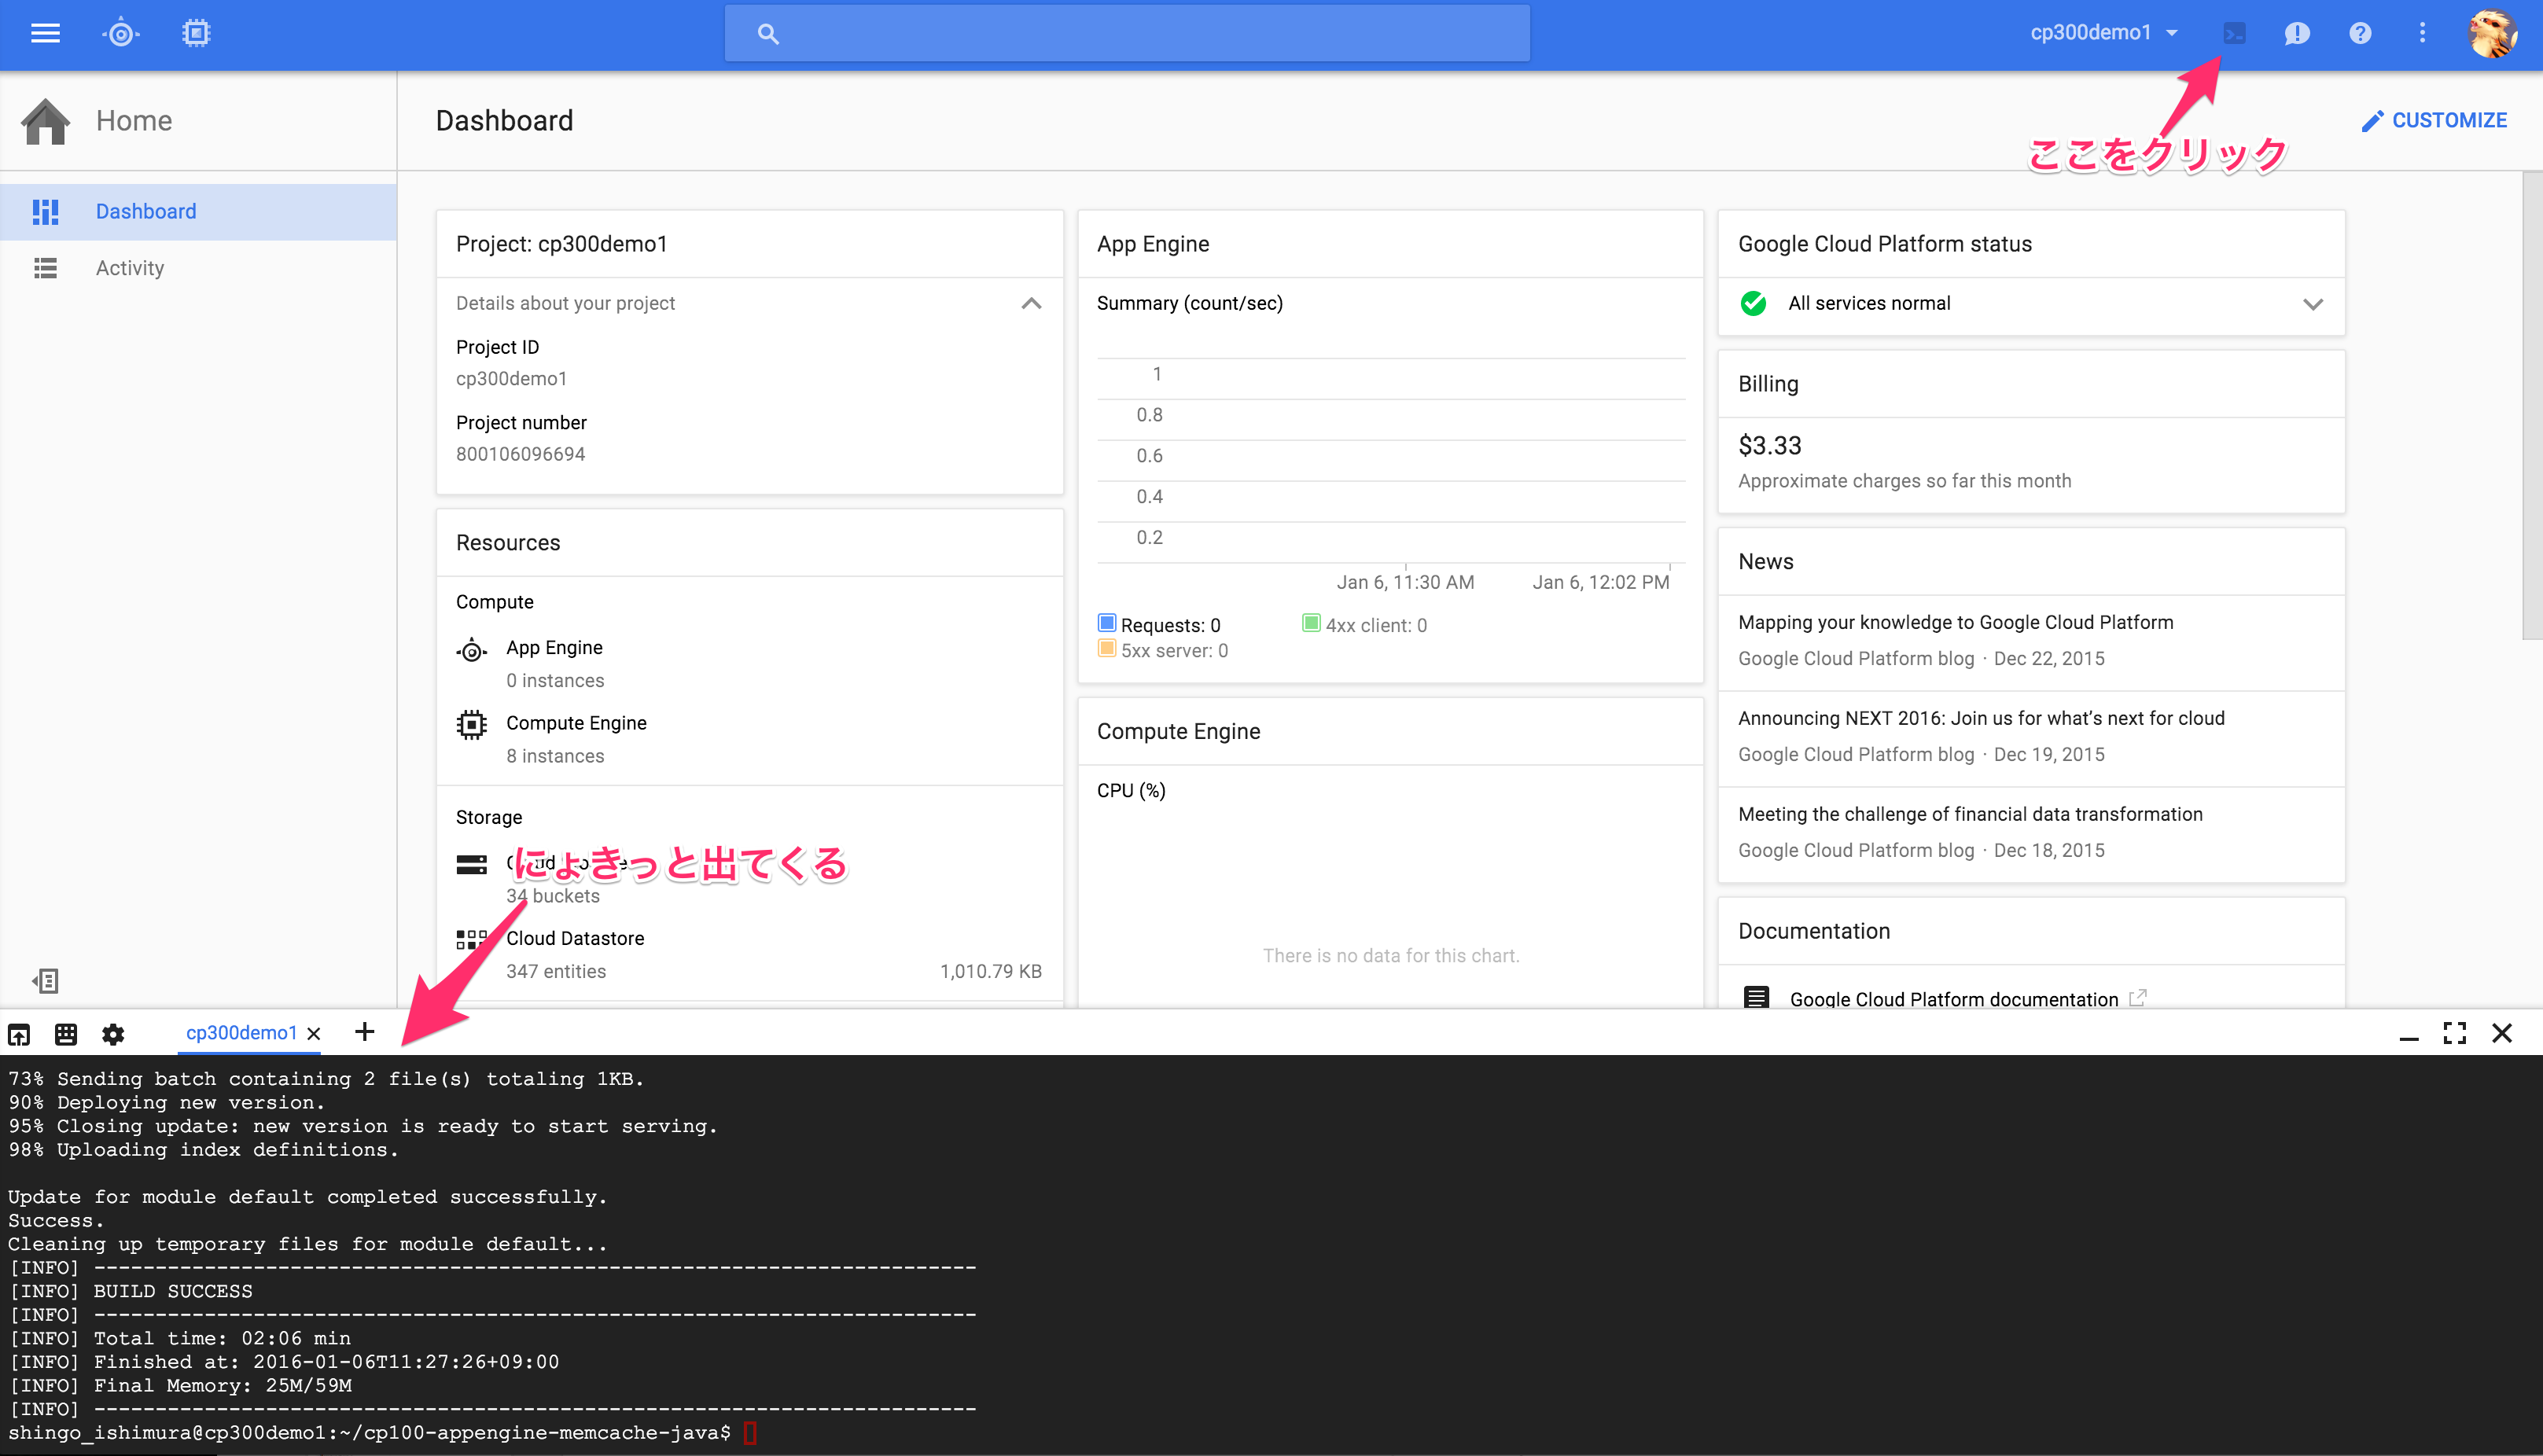This screenshot has width=2543, height=1456.
Task: Click the documentation page icon
Action: [x=1756, y=997]
